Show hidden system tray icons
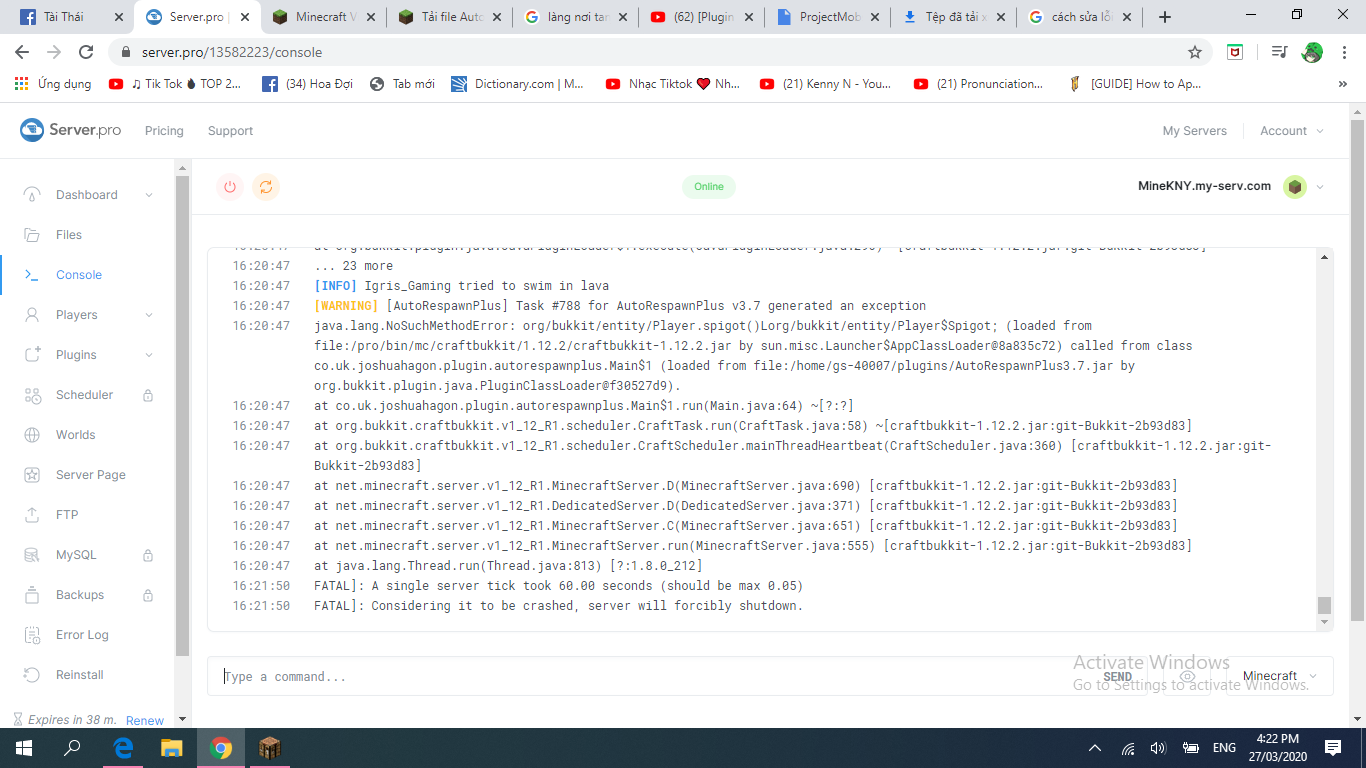Screen dimensions: 1366x768 coord(1097,748)
